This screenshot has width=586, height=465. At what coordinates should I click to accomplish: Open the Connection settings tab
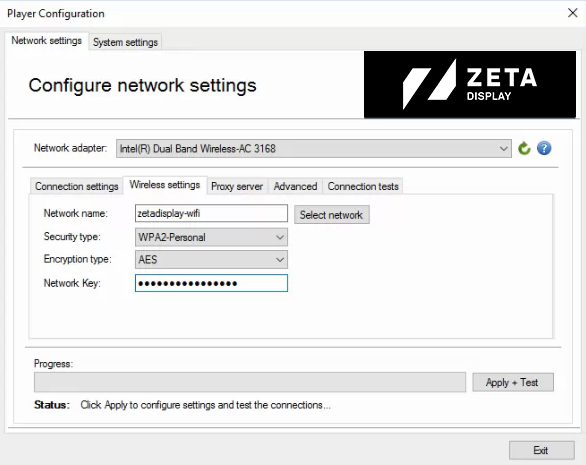77,186
